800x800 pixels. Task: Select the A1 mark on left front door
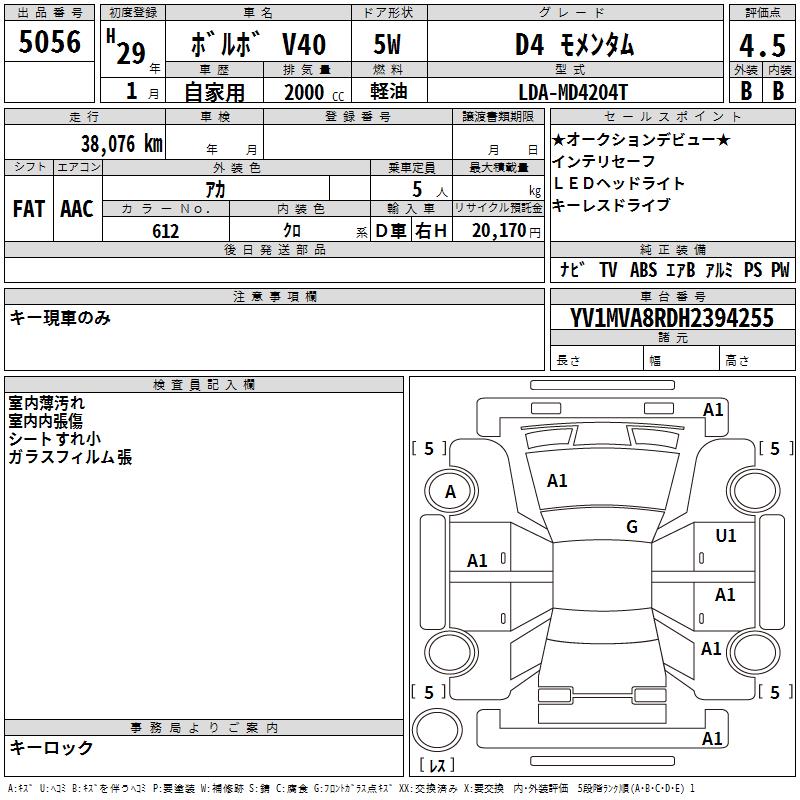(x=477, y=561)
